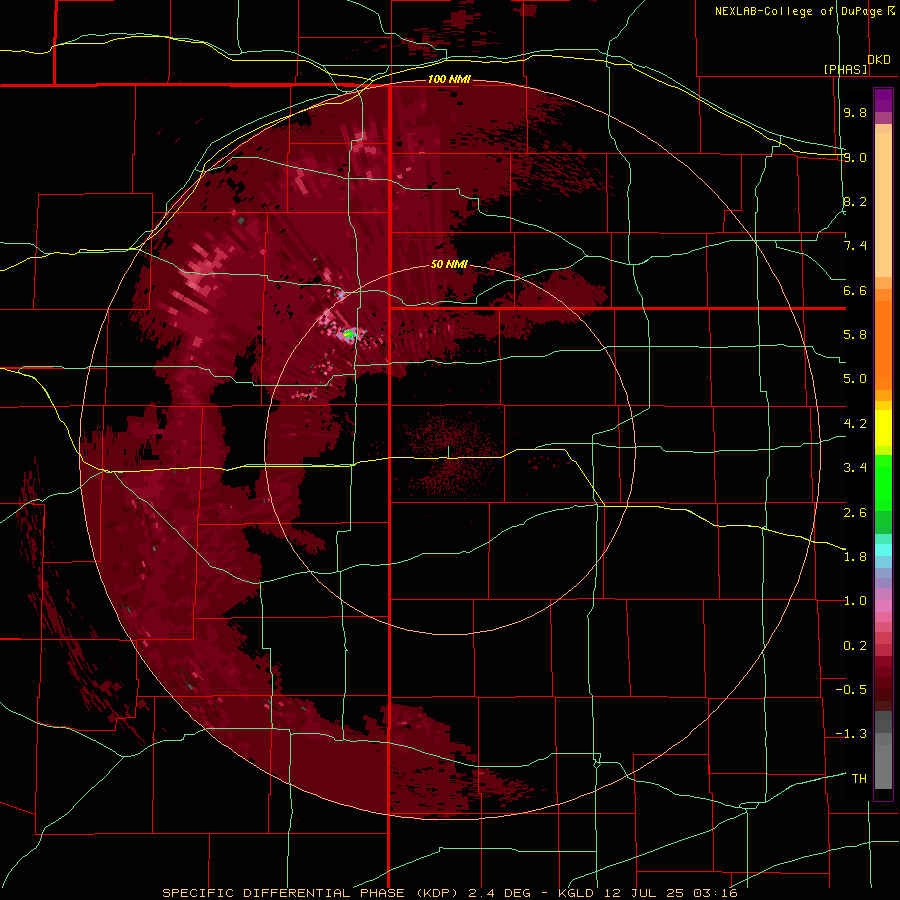
Task: Click the TH threshold label
Action: point(859,779)
